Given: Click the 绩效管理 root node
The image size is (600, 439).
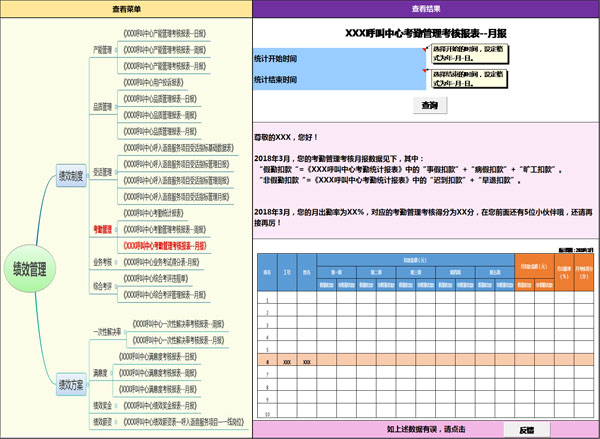Looking at the screenshot, I should click(30, 269).
